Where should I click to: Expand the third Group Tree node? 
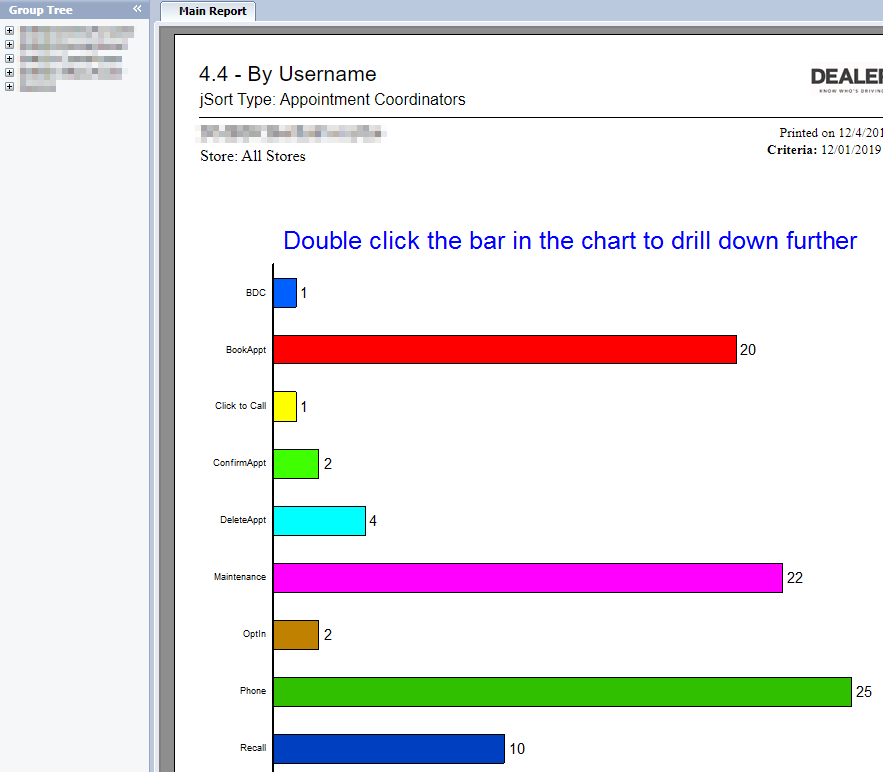[x=9, y=59]
